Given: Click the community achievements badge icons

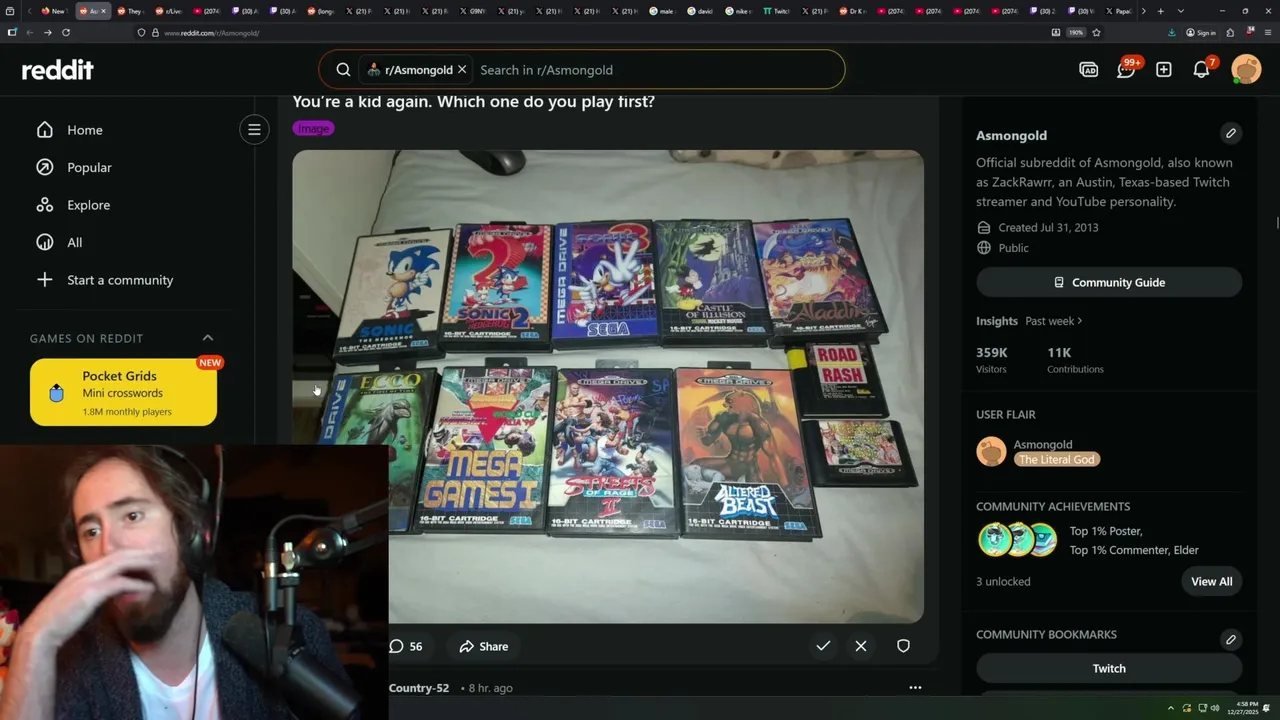Looking at the screenshot, I should pos(1017,540).
